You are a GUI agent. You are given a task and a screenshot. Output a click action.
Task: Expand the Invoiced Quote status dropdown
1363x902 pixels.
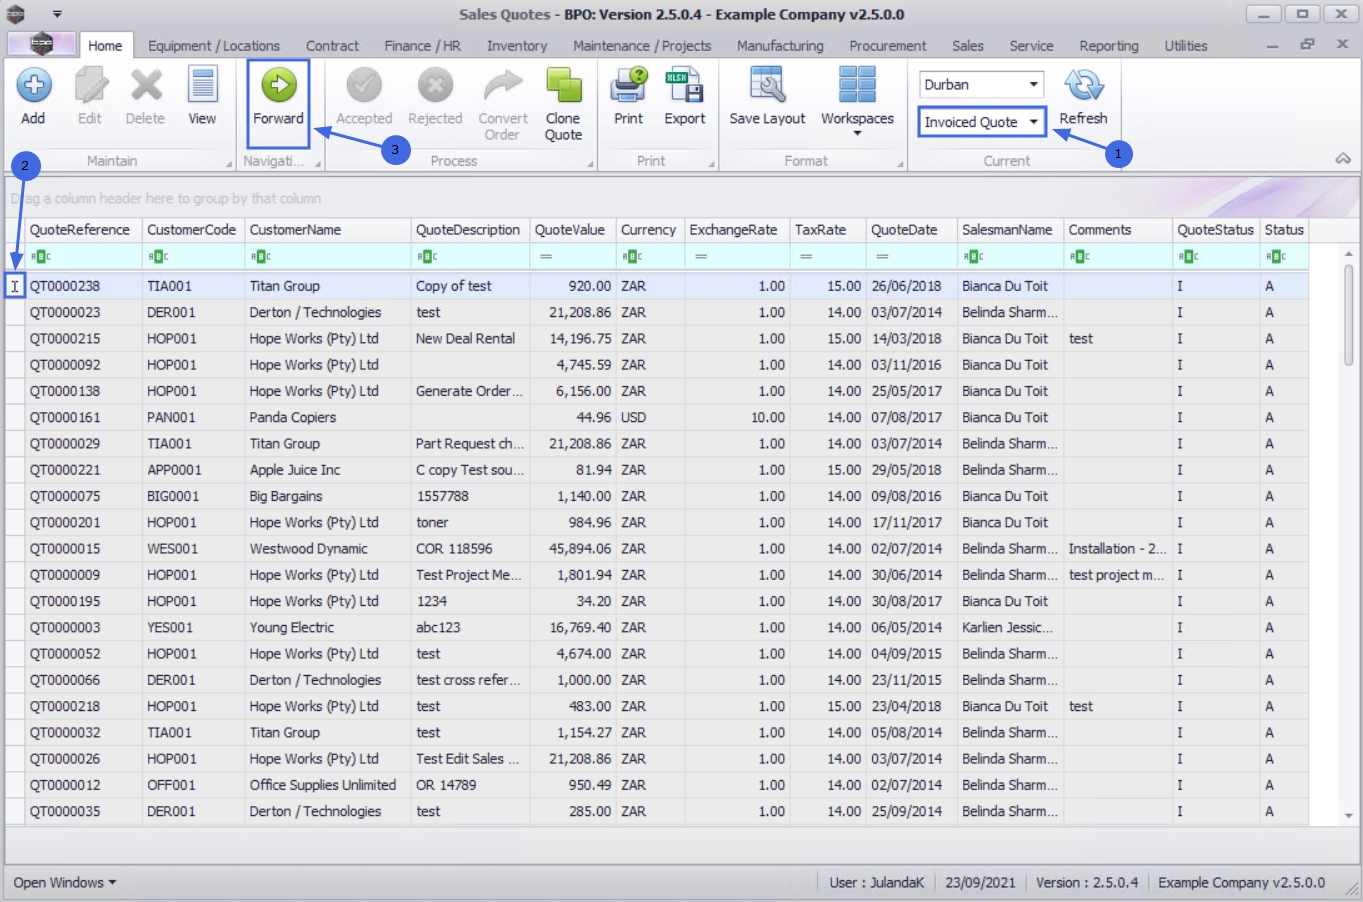pos(1033,122)
